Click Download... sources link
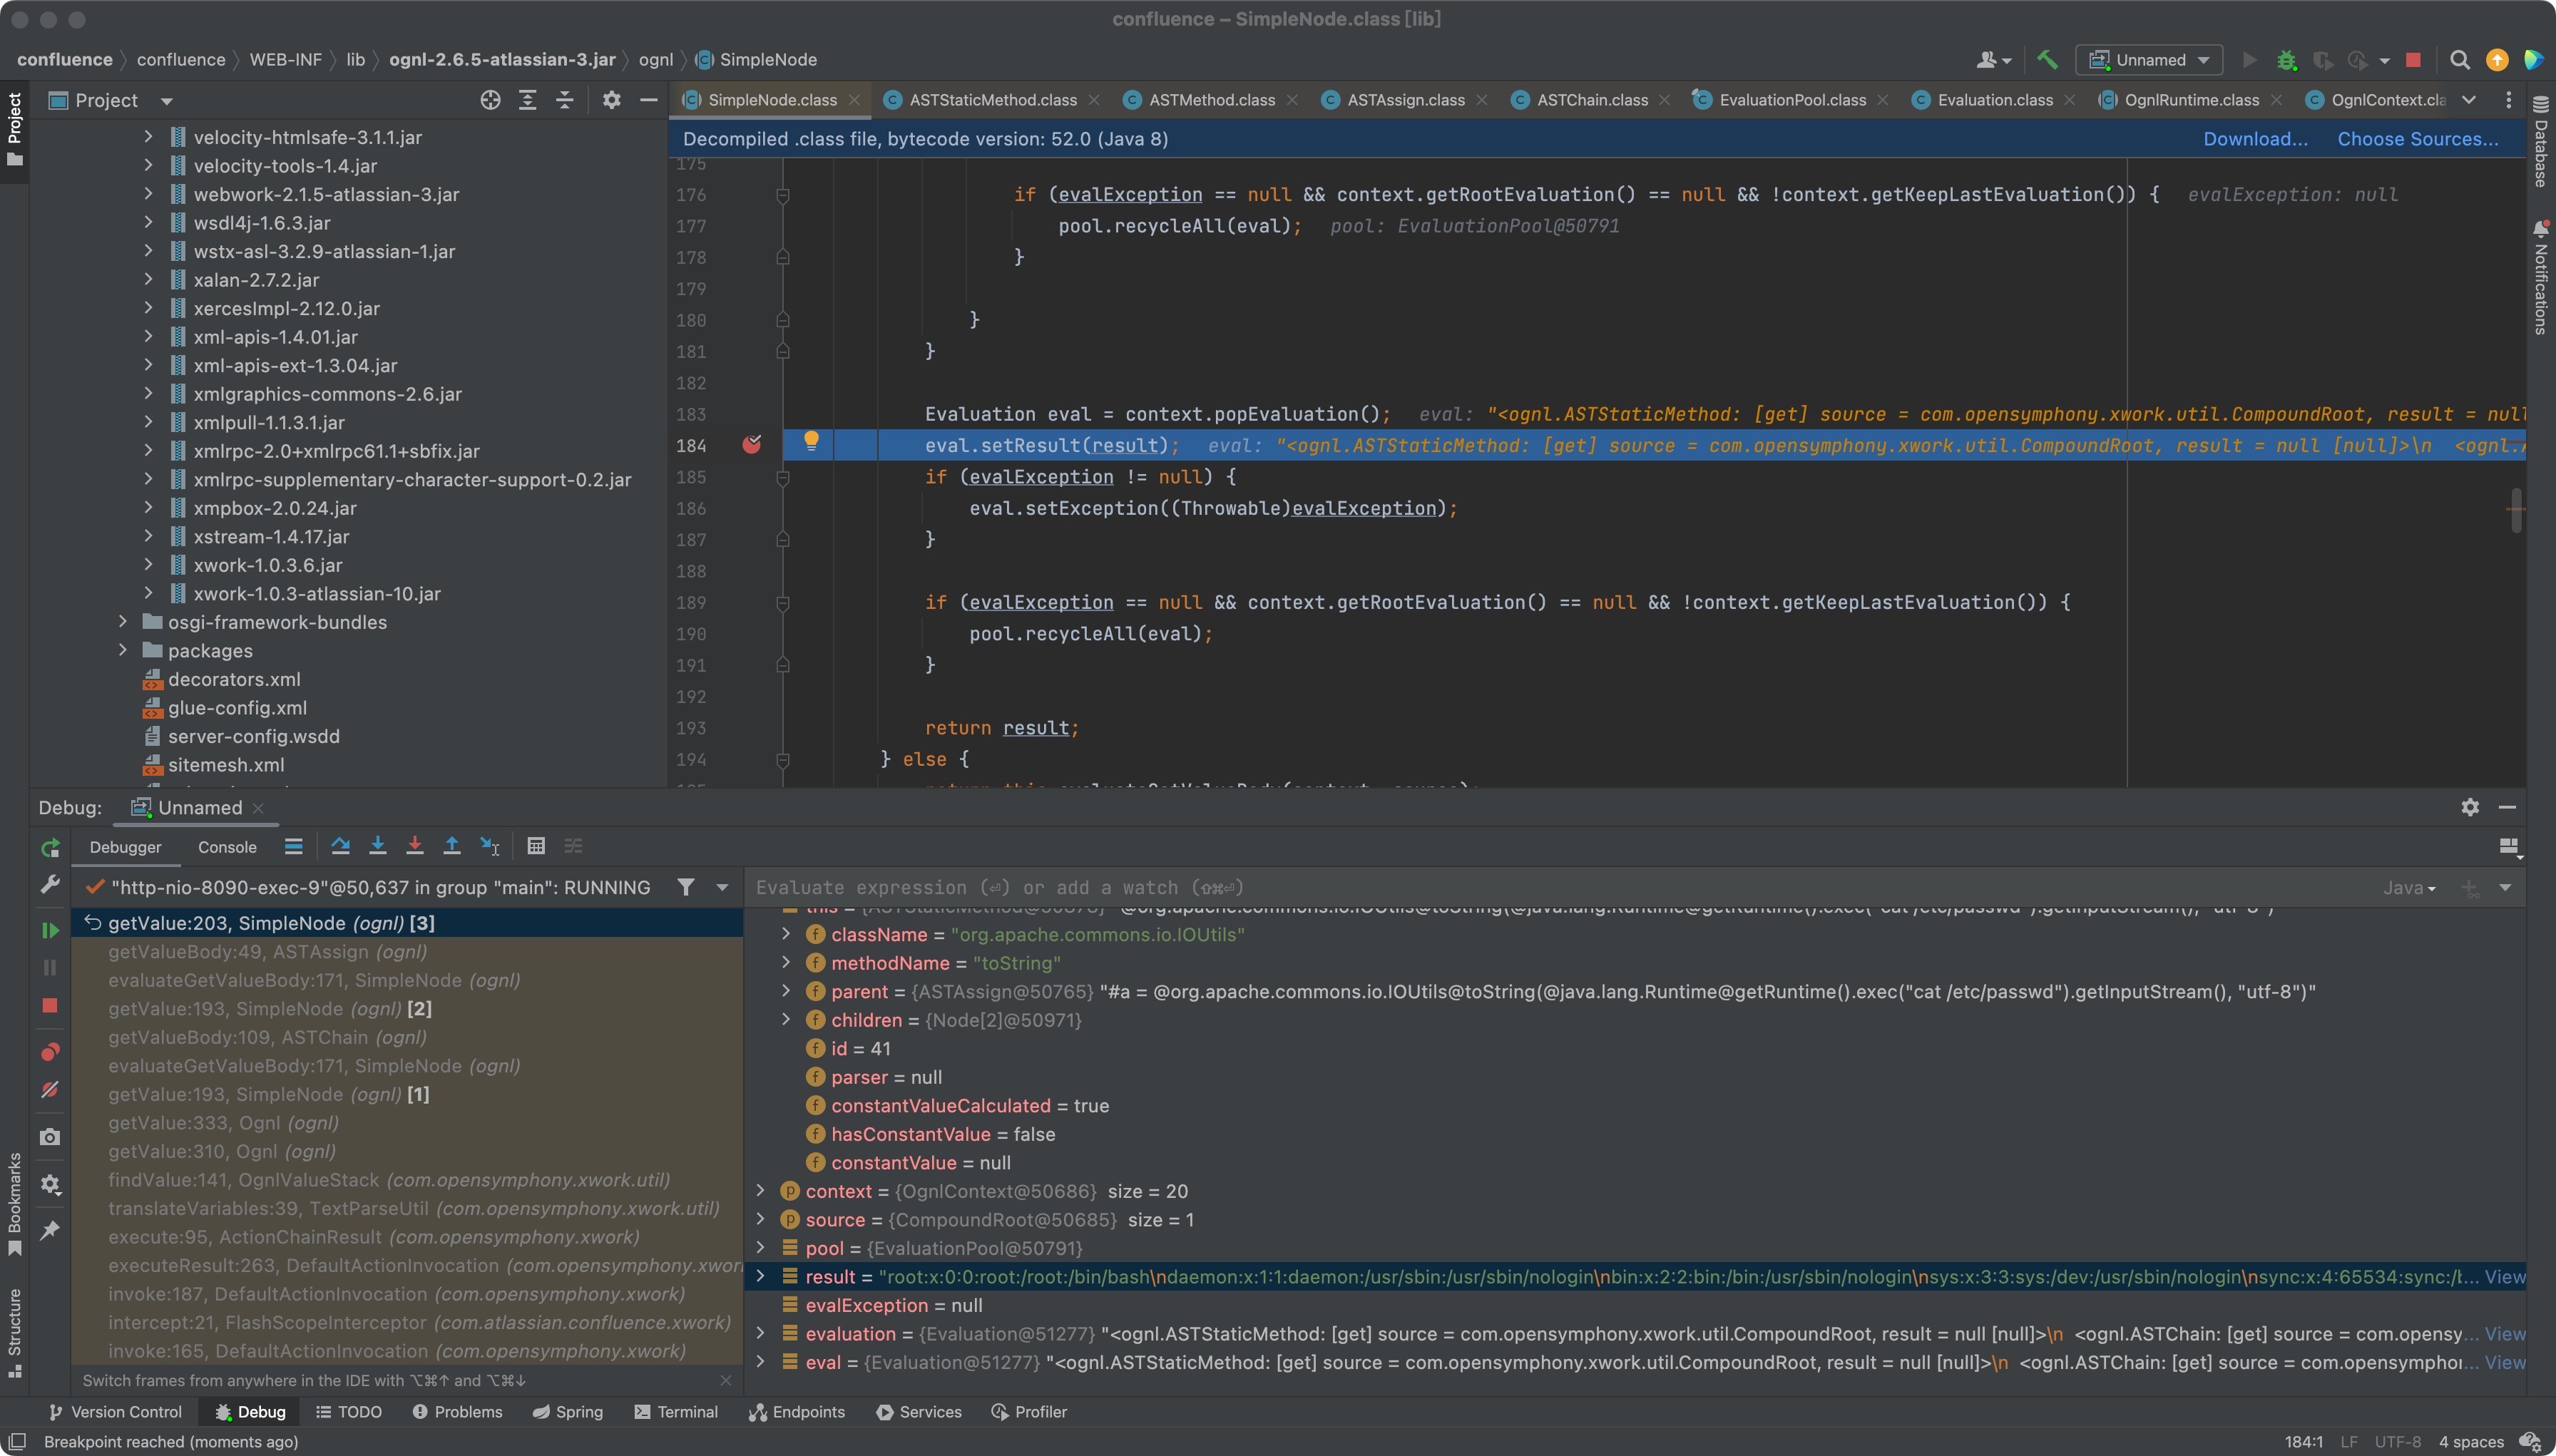The height and width of the screenshot is (1456, 2556). coord(2255,139)
